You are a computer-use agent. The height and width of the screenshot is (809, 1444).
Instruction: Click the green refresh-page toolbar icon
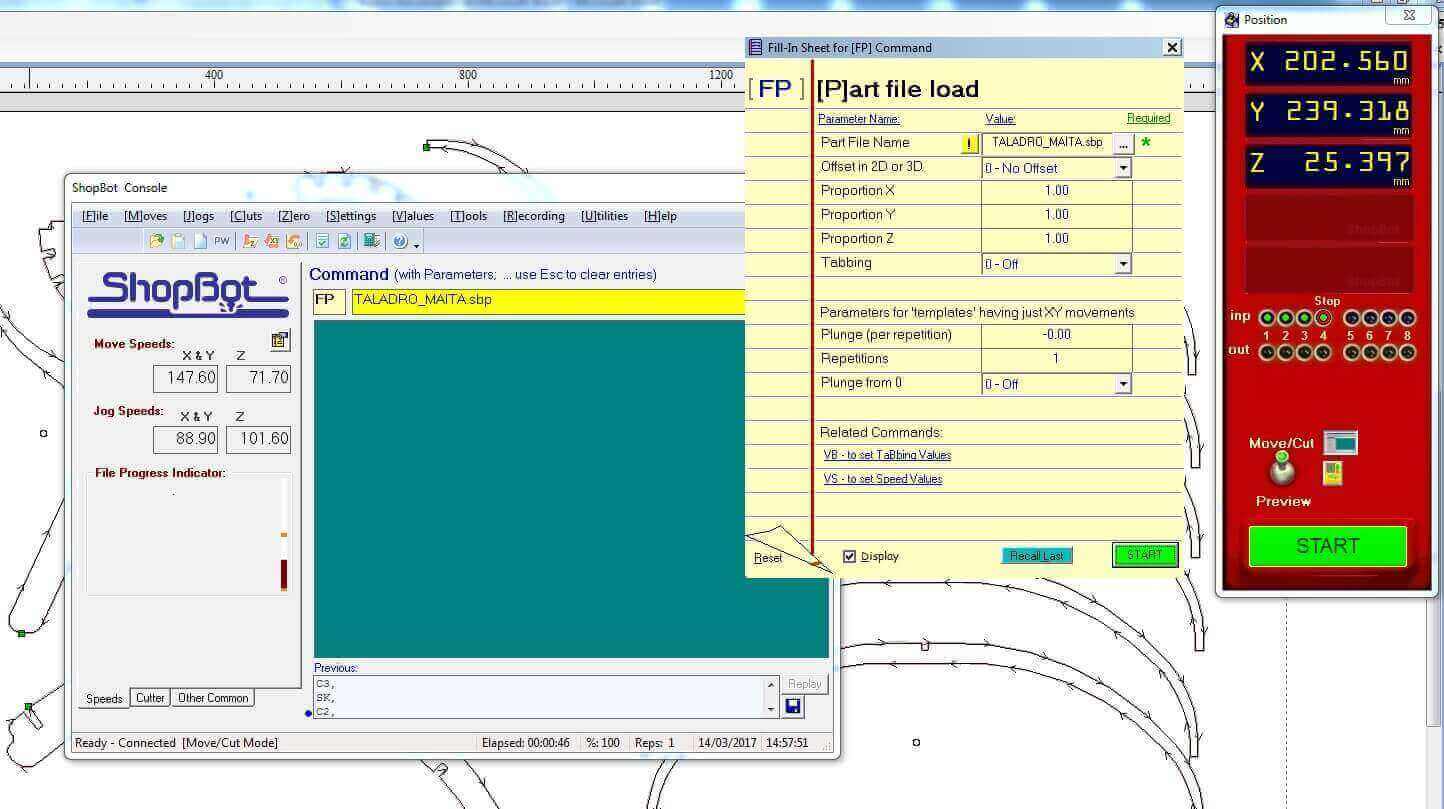coord(344,240)
